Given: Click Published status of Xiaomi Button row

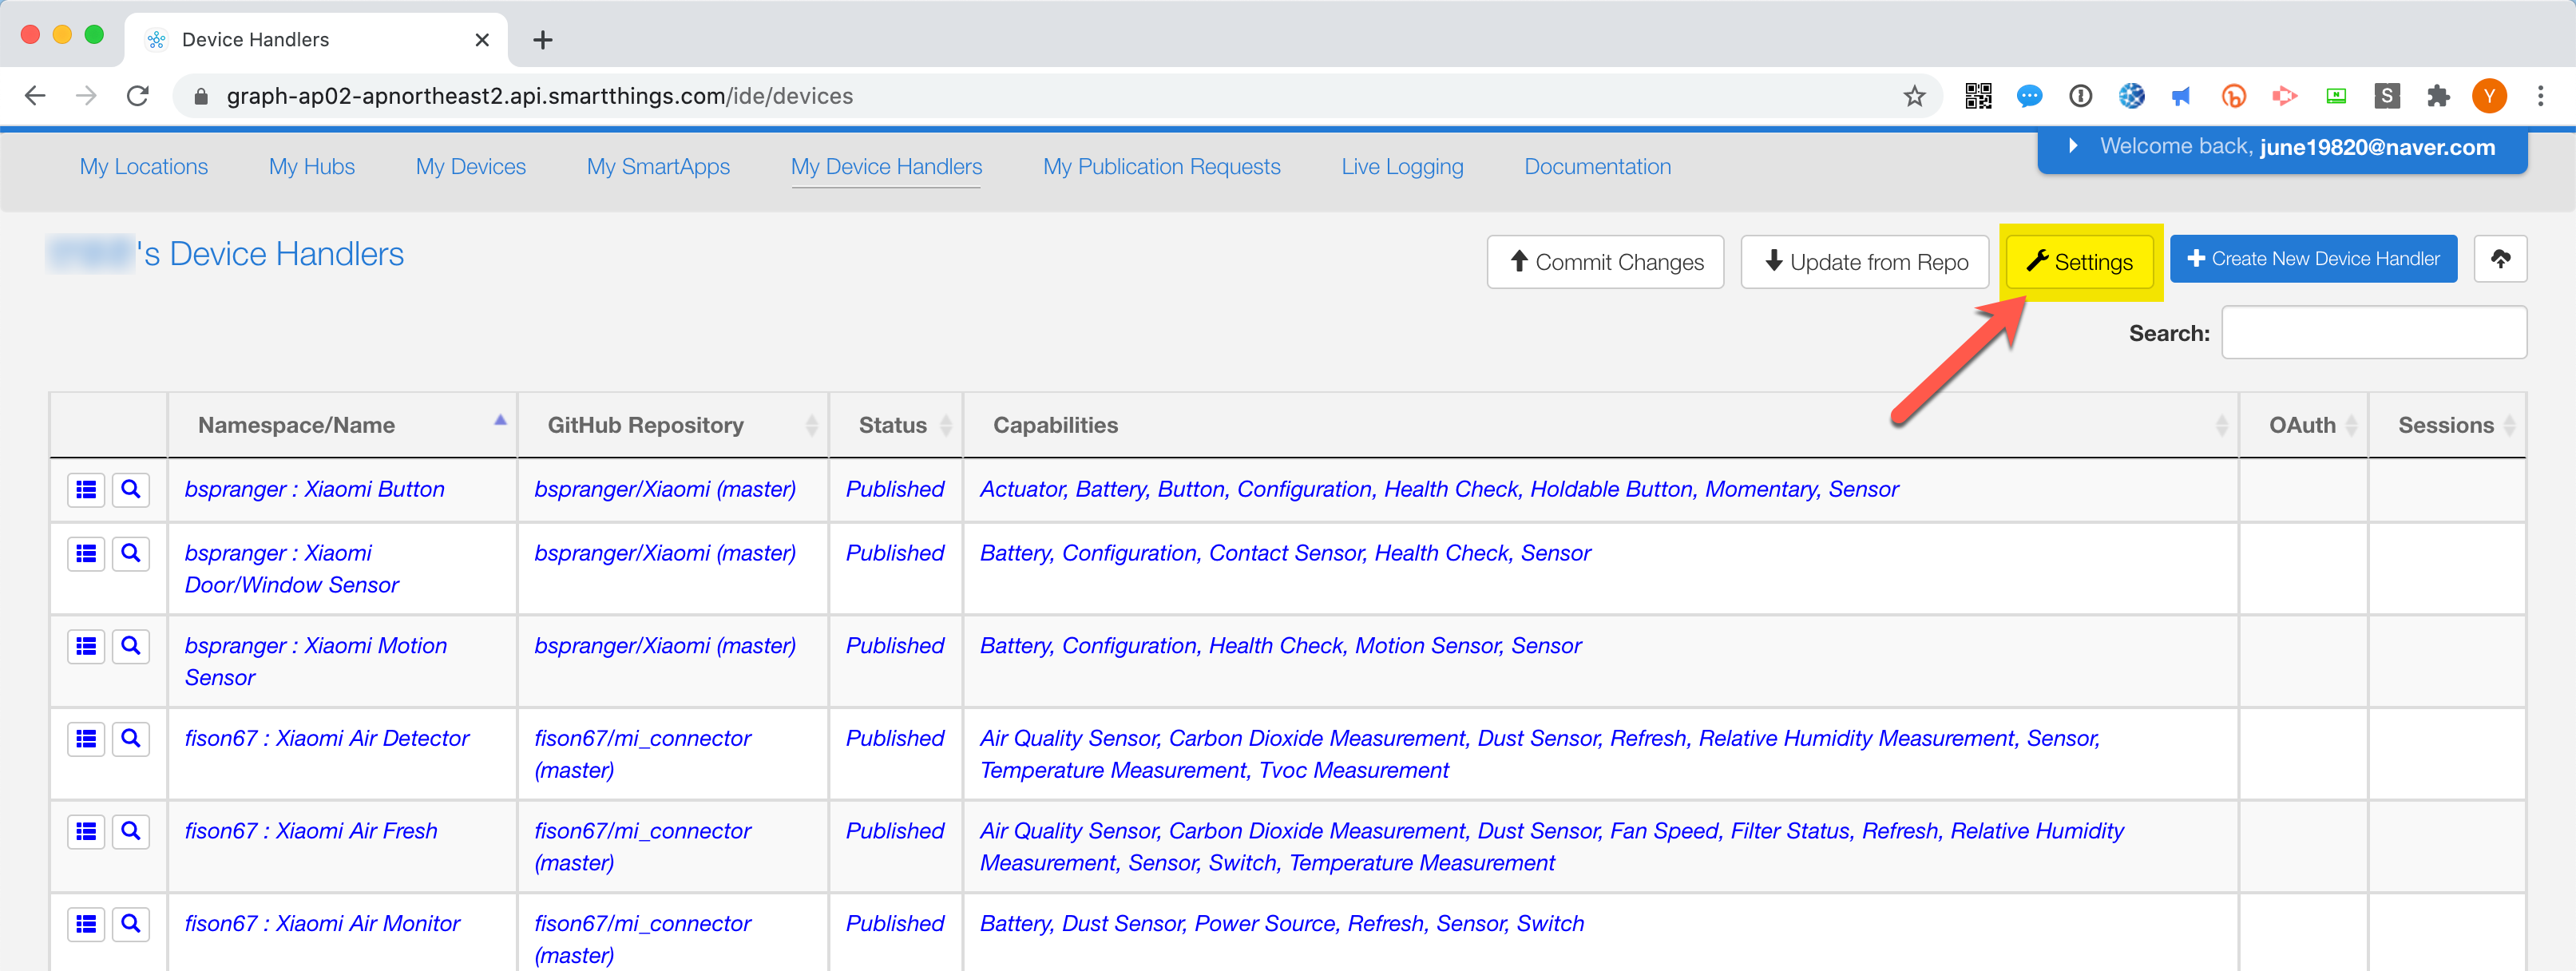Looking at the screenshot, I should click(x=895, y=489).
